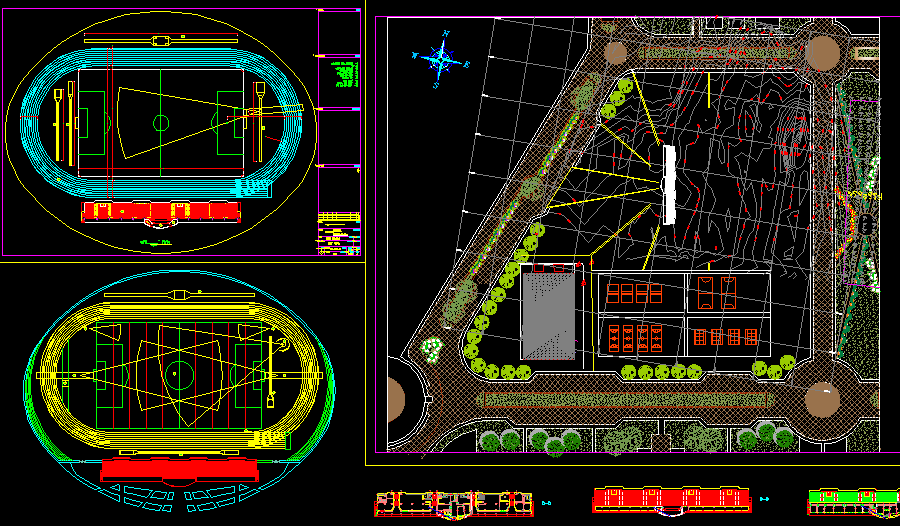The height and width of the screenshot is (526, 900).
Task: Select green-topped elevation drawing at bottom right
Action: tap(854, 502)
